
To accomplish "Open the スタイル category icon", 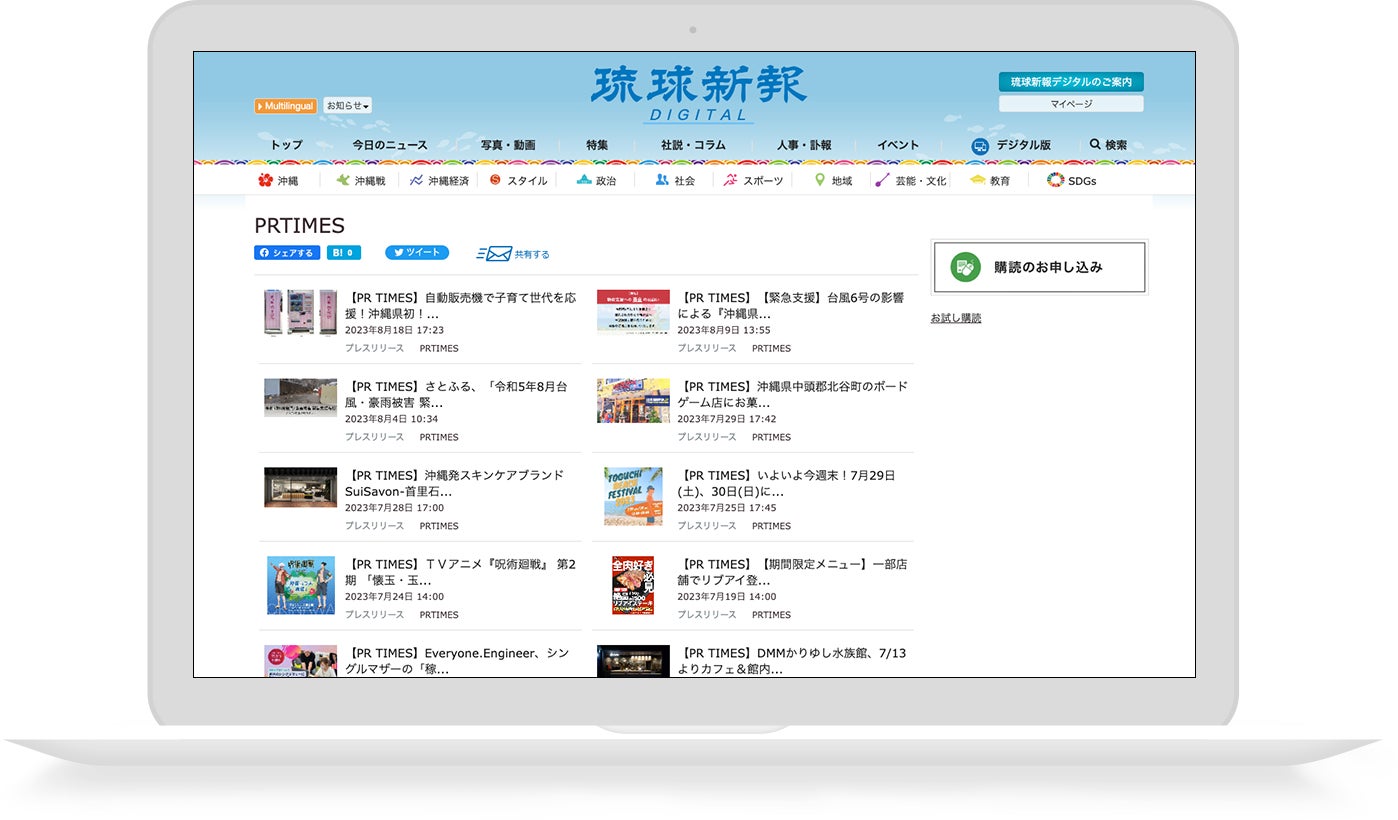I will point(495,180).
